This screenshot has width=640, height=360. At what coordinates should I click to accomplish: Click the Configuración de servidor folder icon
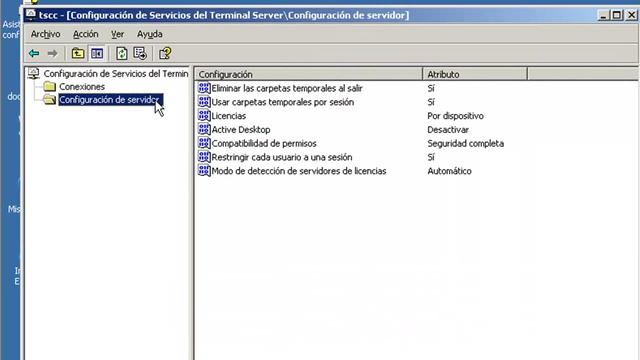coord(49,100)
